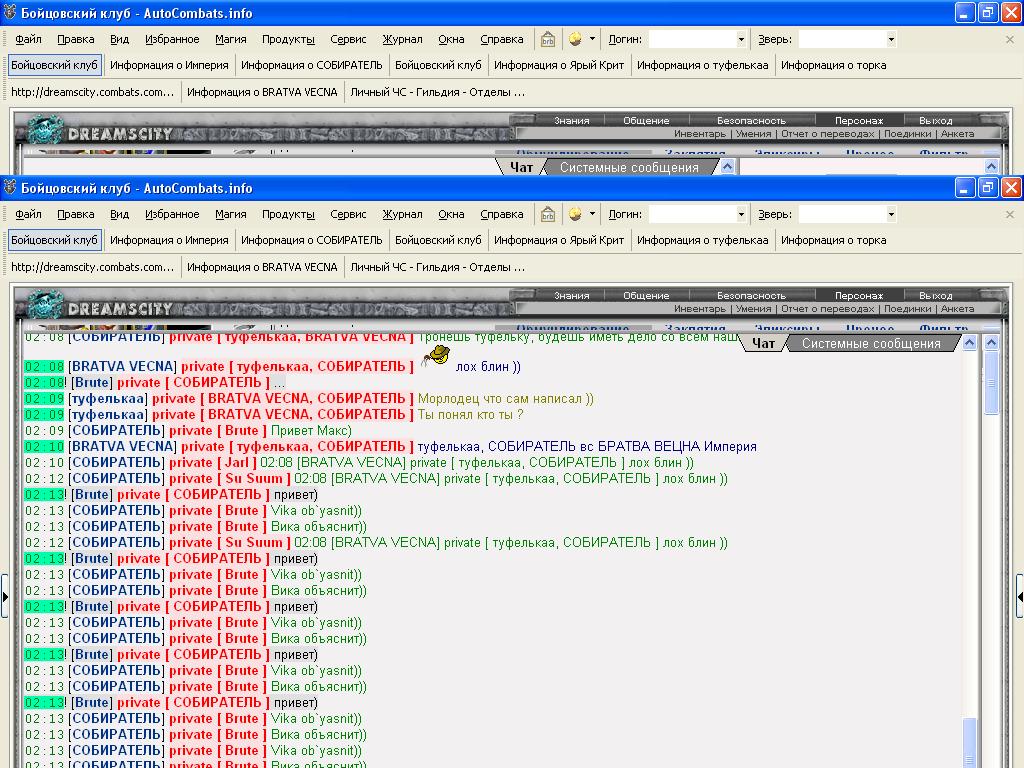Expand left side panel arrow in front window
This screenshot has height=768, width=1024.
click(x=5, y=596)
